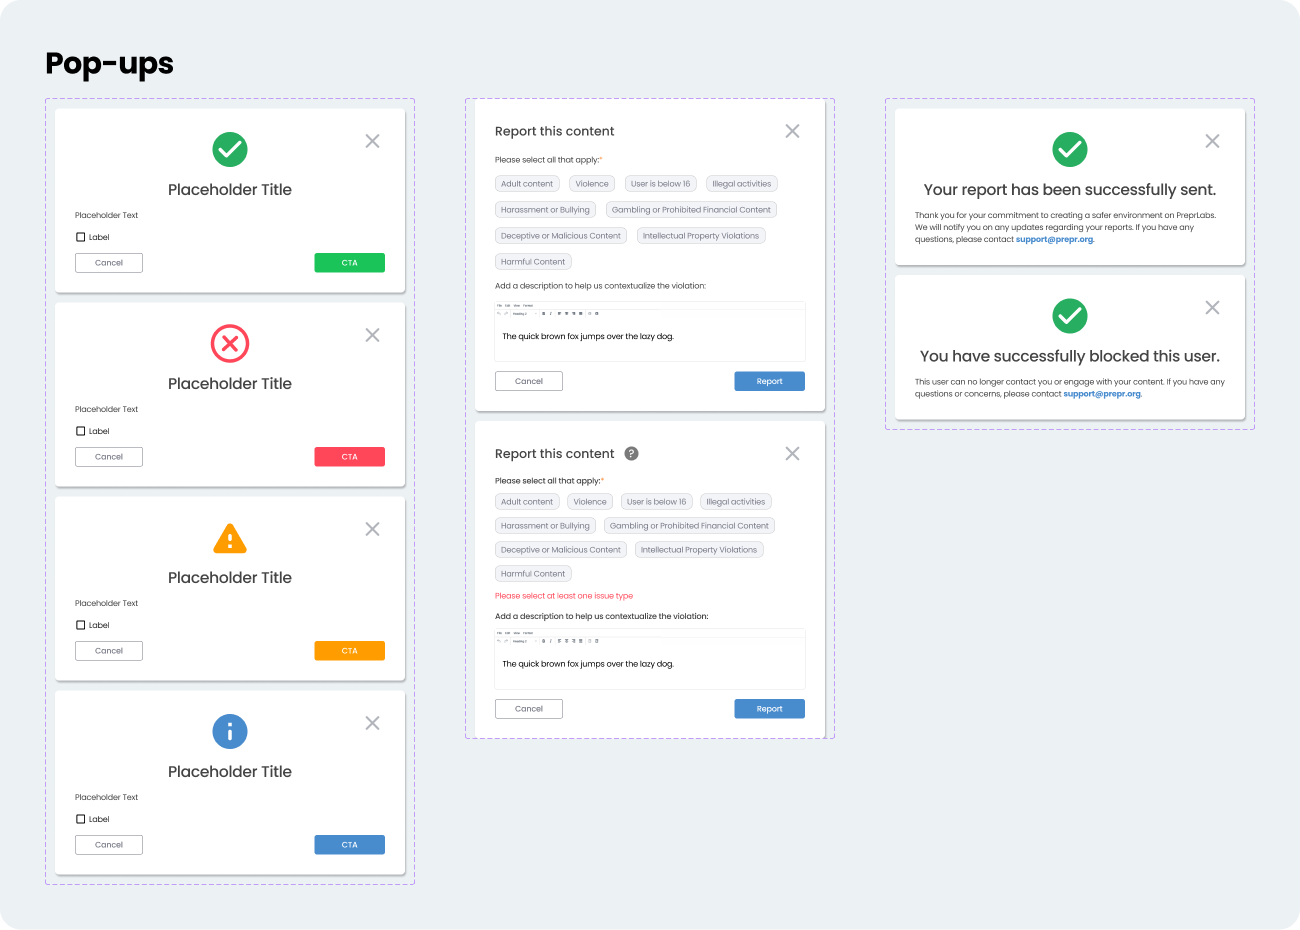Viewport: 1300px width, 930px height.
Task: Open support@prepr.org link in blocked user popup
Action: (1102, 394)
